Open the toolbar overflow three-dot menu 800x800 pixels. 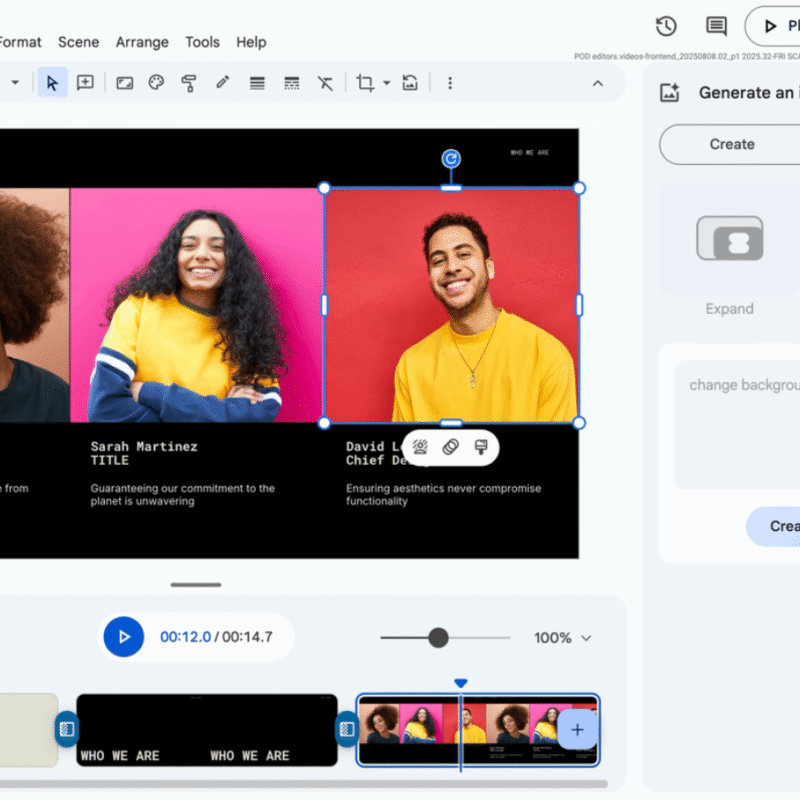(x=450, y=83)
